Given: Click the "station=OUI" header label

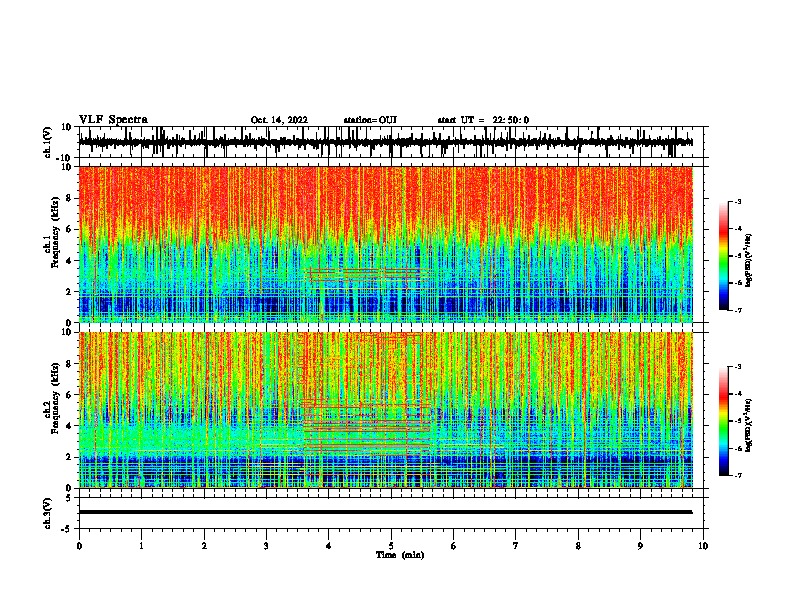Looking at the screenshot, I should pyautogui.click(x=370, y=120).
